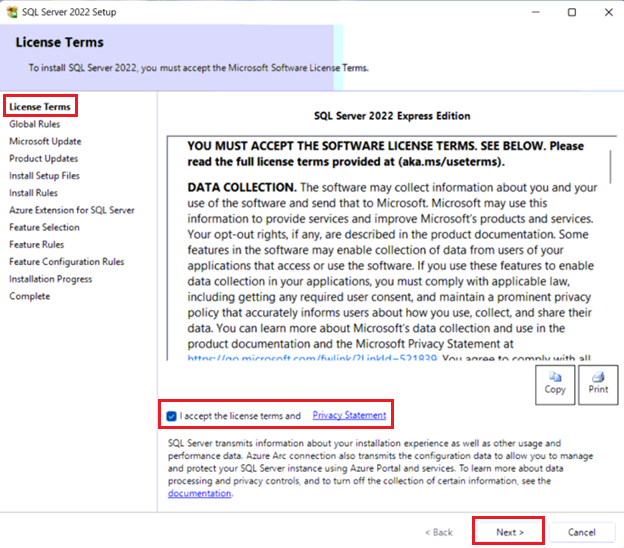The height and width of the screenshot is (548, 624).
Task: Click the SQL Server 2022 Express Edition heading
Action: [392, 116]
